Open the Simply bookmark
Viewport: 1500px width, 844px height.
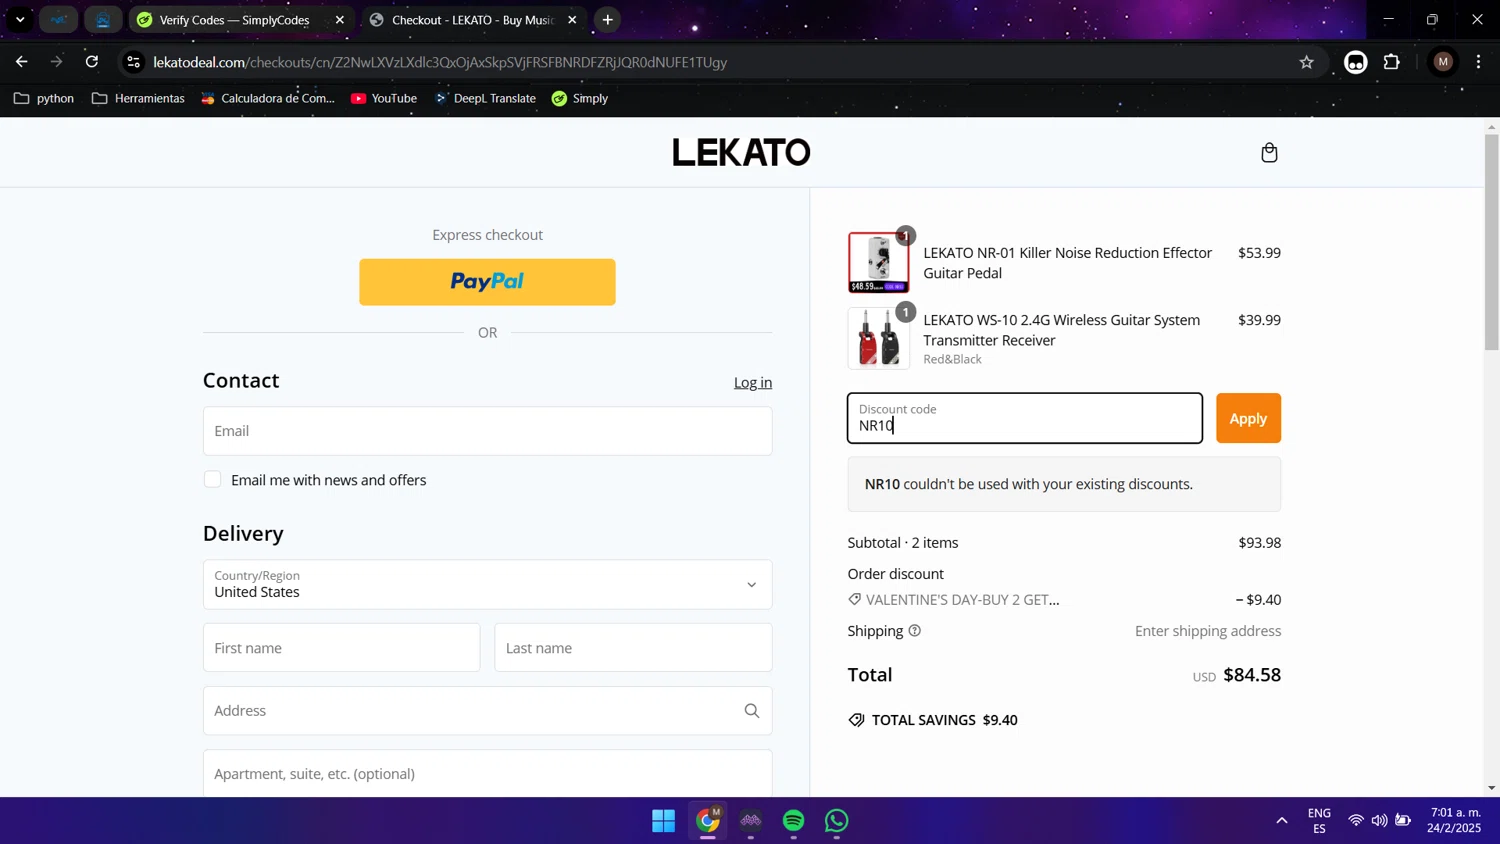click(580, 98)
